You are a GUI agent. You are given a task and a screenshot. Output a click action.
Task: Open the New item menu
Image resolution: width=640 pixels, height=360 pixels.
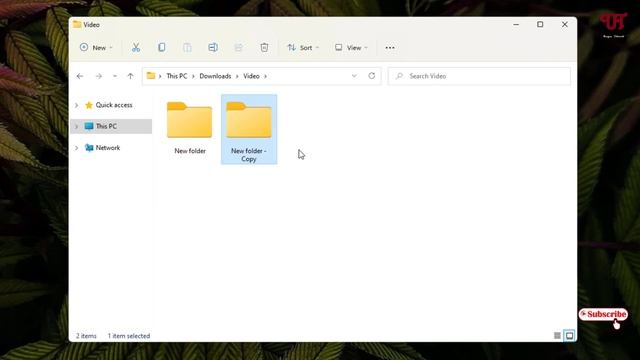[96, 48]
